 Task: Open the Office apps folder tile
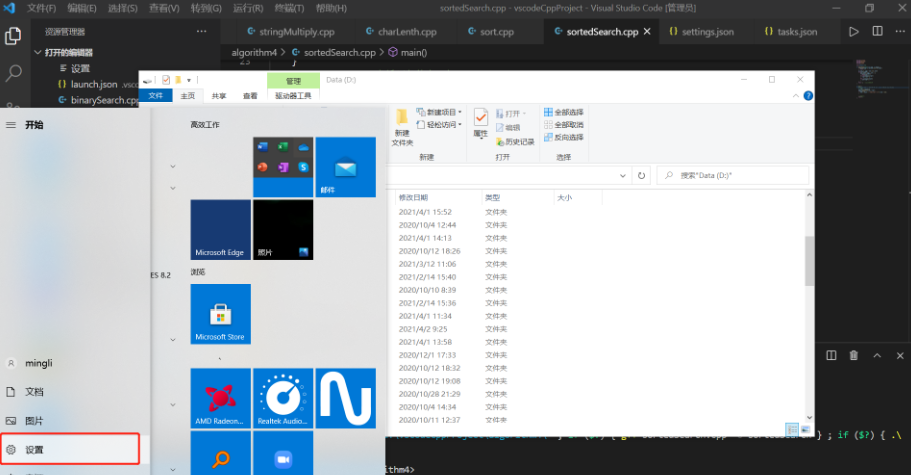pos(283,167)
